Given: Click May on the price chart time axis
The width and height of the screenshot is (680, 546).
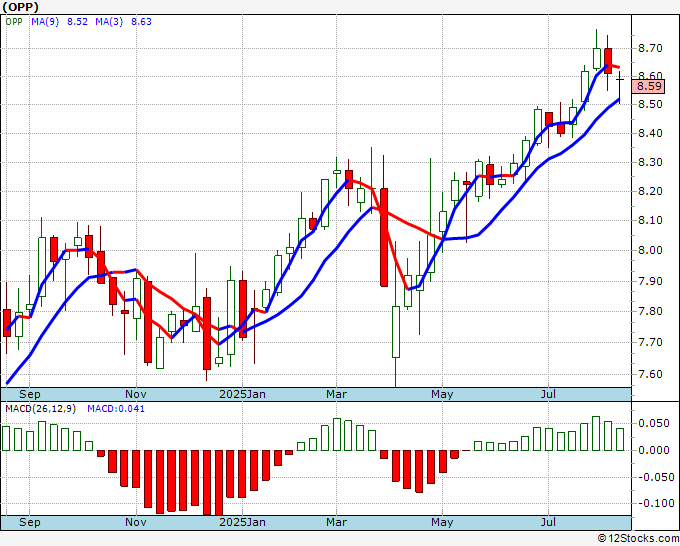Looking at the screenshot, I should click(442, 394).
